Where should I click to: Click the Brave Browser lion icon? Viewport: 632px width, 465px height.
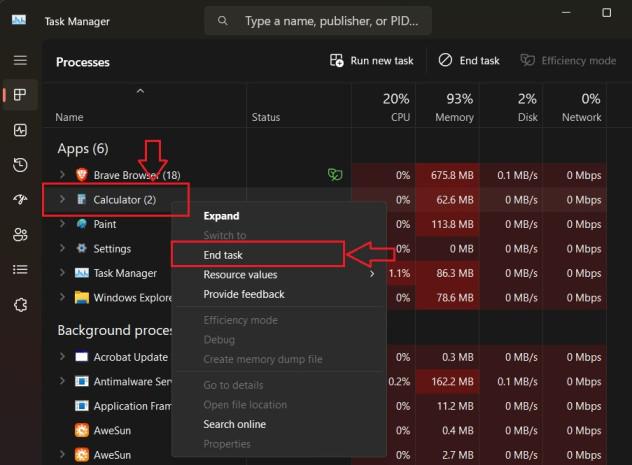point(82,175)
